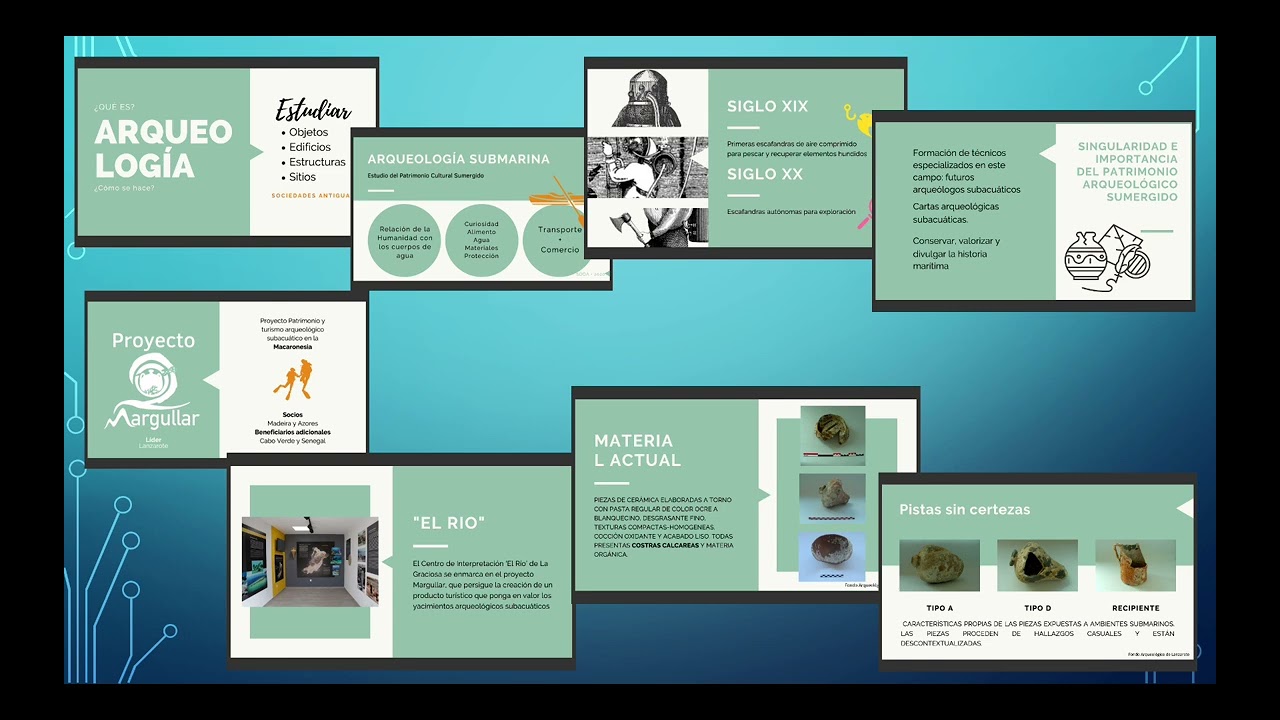This screenshot has height=720, width=1280.
Task: Click the yellow hook icon near SIGLO XIX
Action: 857,119
